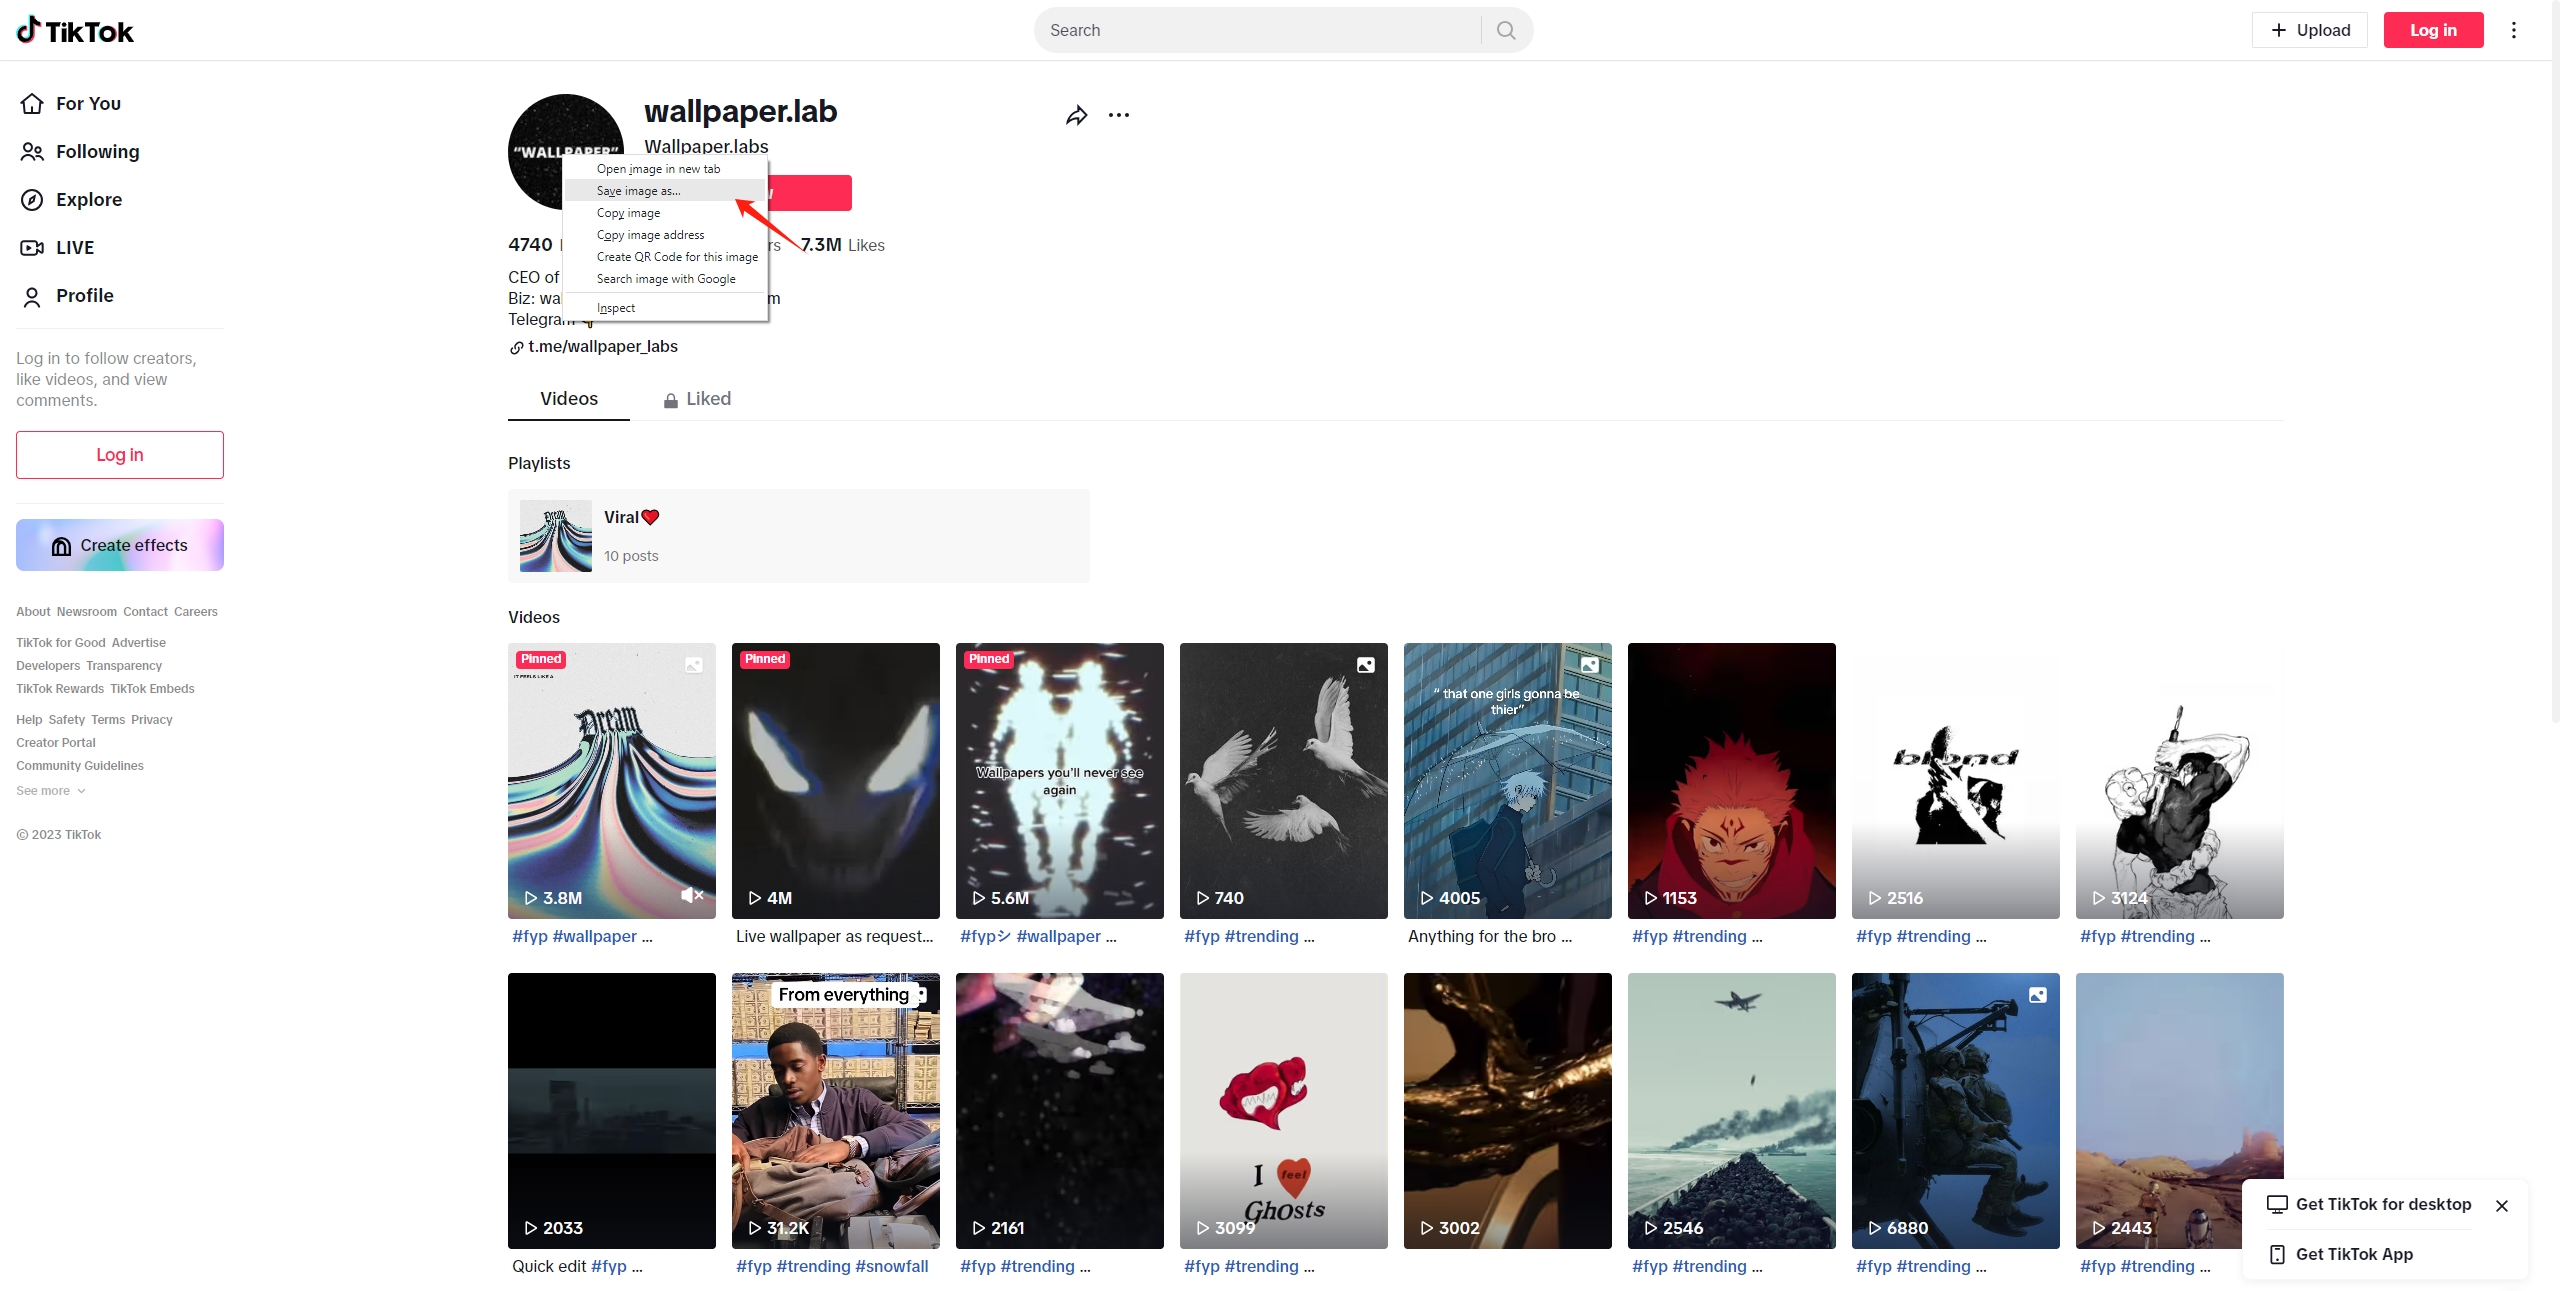Screen dimensions: 2560x1291
Task: Select 'Open image in new tab' option
Action: coord(657,168)
